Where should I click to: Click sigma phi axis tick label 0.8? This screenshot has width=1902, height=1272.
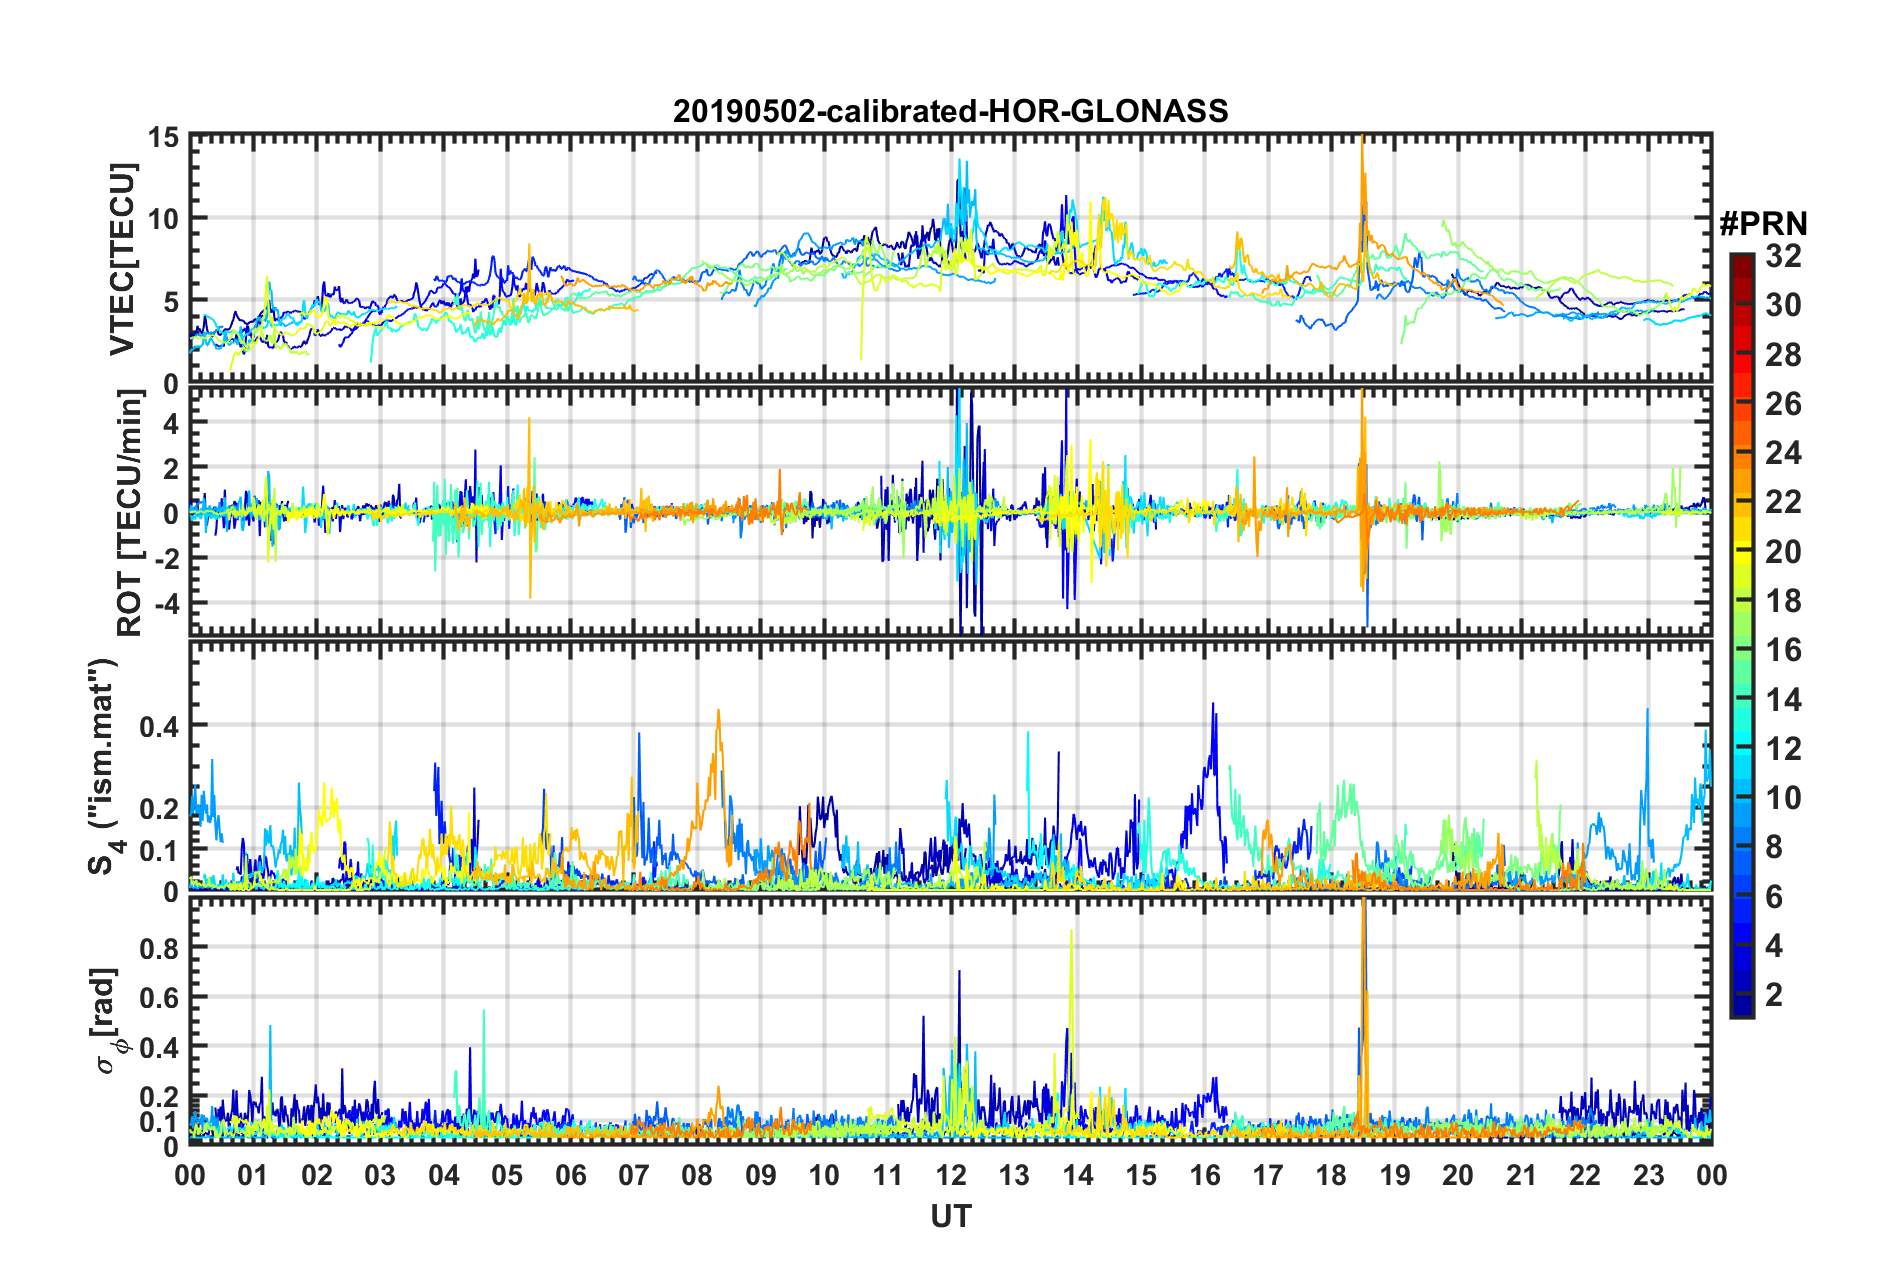160,947
